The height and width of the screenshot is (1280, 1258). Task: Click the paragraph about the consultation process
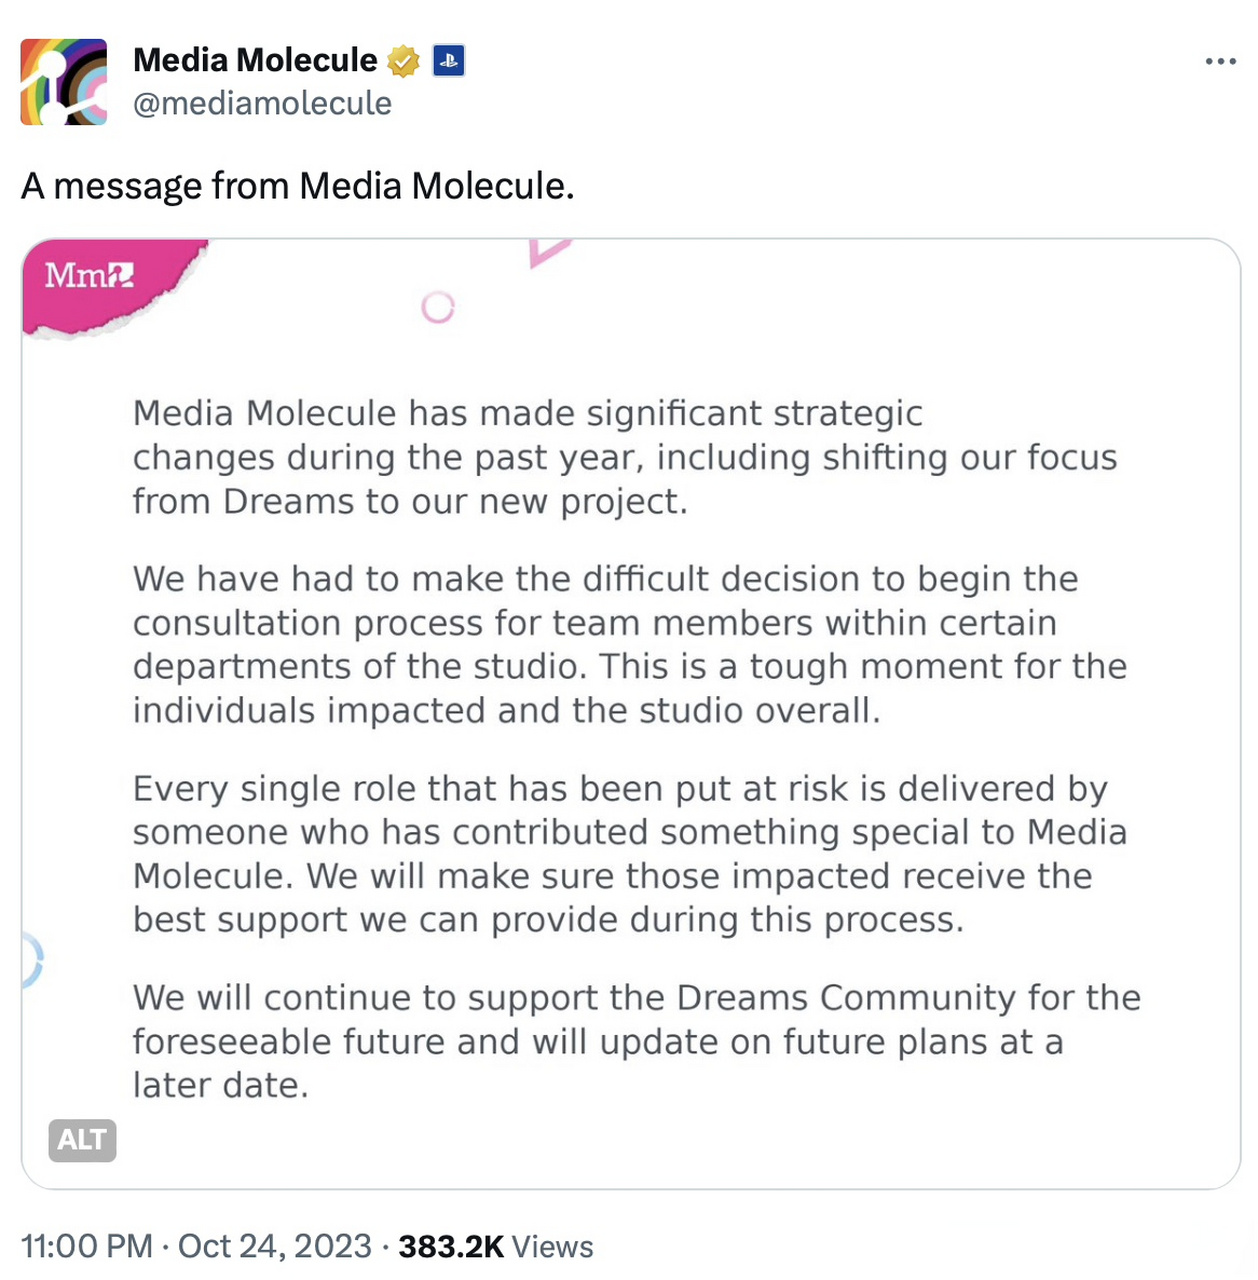click(629, 644)
